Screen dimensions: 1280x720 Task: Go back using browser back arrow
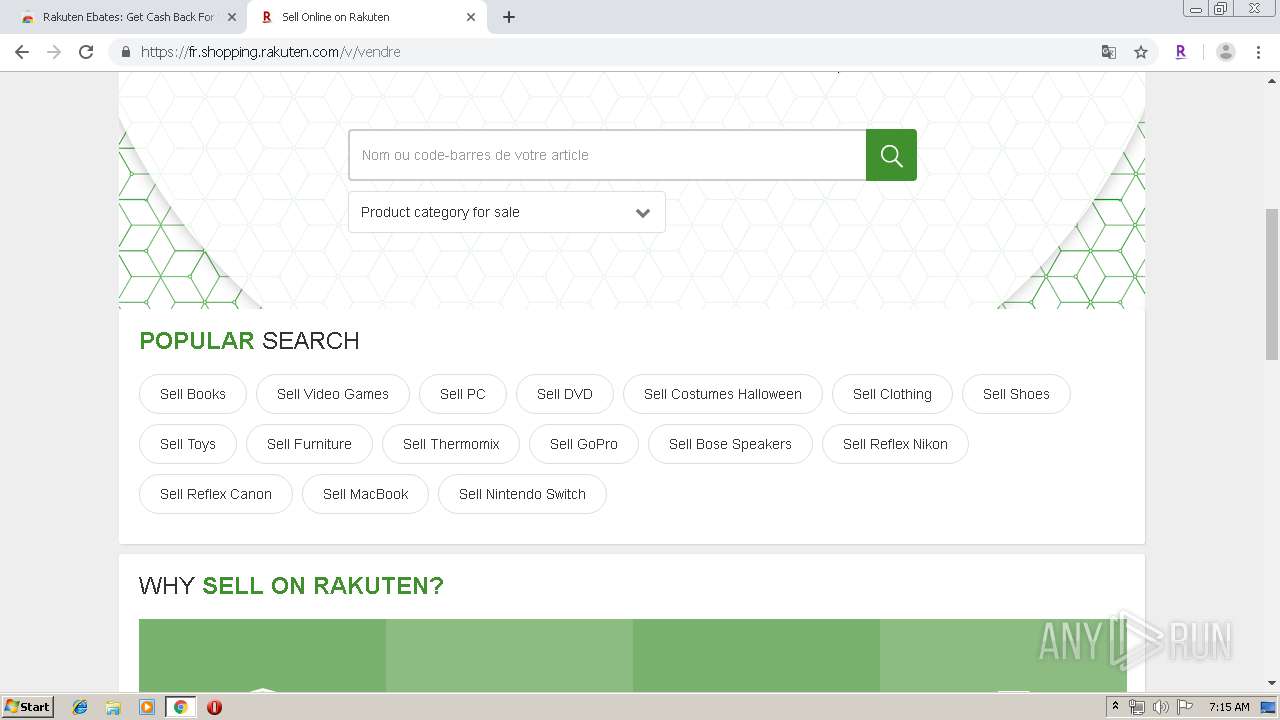coord(22,52)
